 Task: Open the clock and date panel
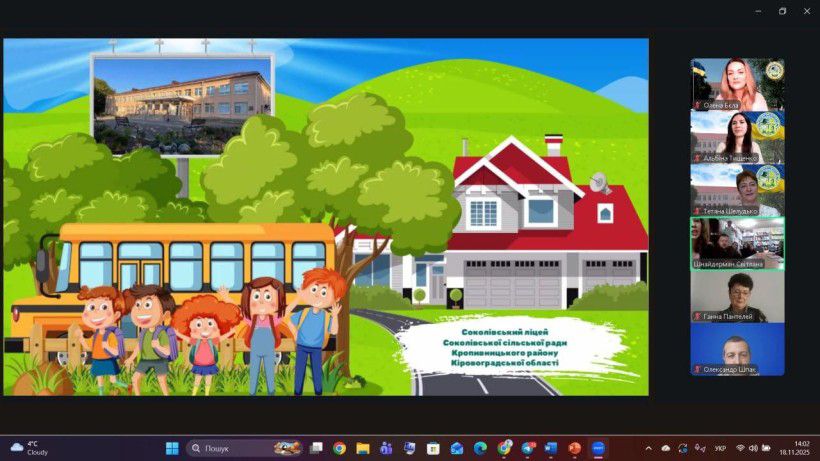pyautogui.click(x=800, y=448)
